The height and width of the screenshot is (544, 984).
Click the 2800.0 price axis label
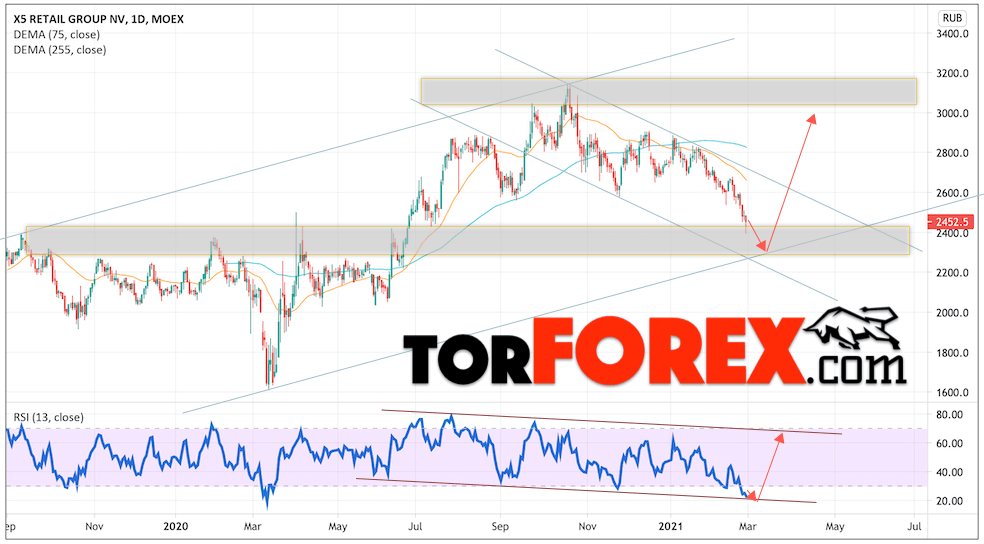tap(953, 153)
